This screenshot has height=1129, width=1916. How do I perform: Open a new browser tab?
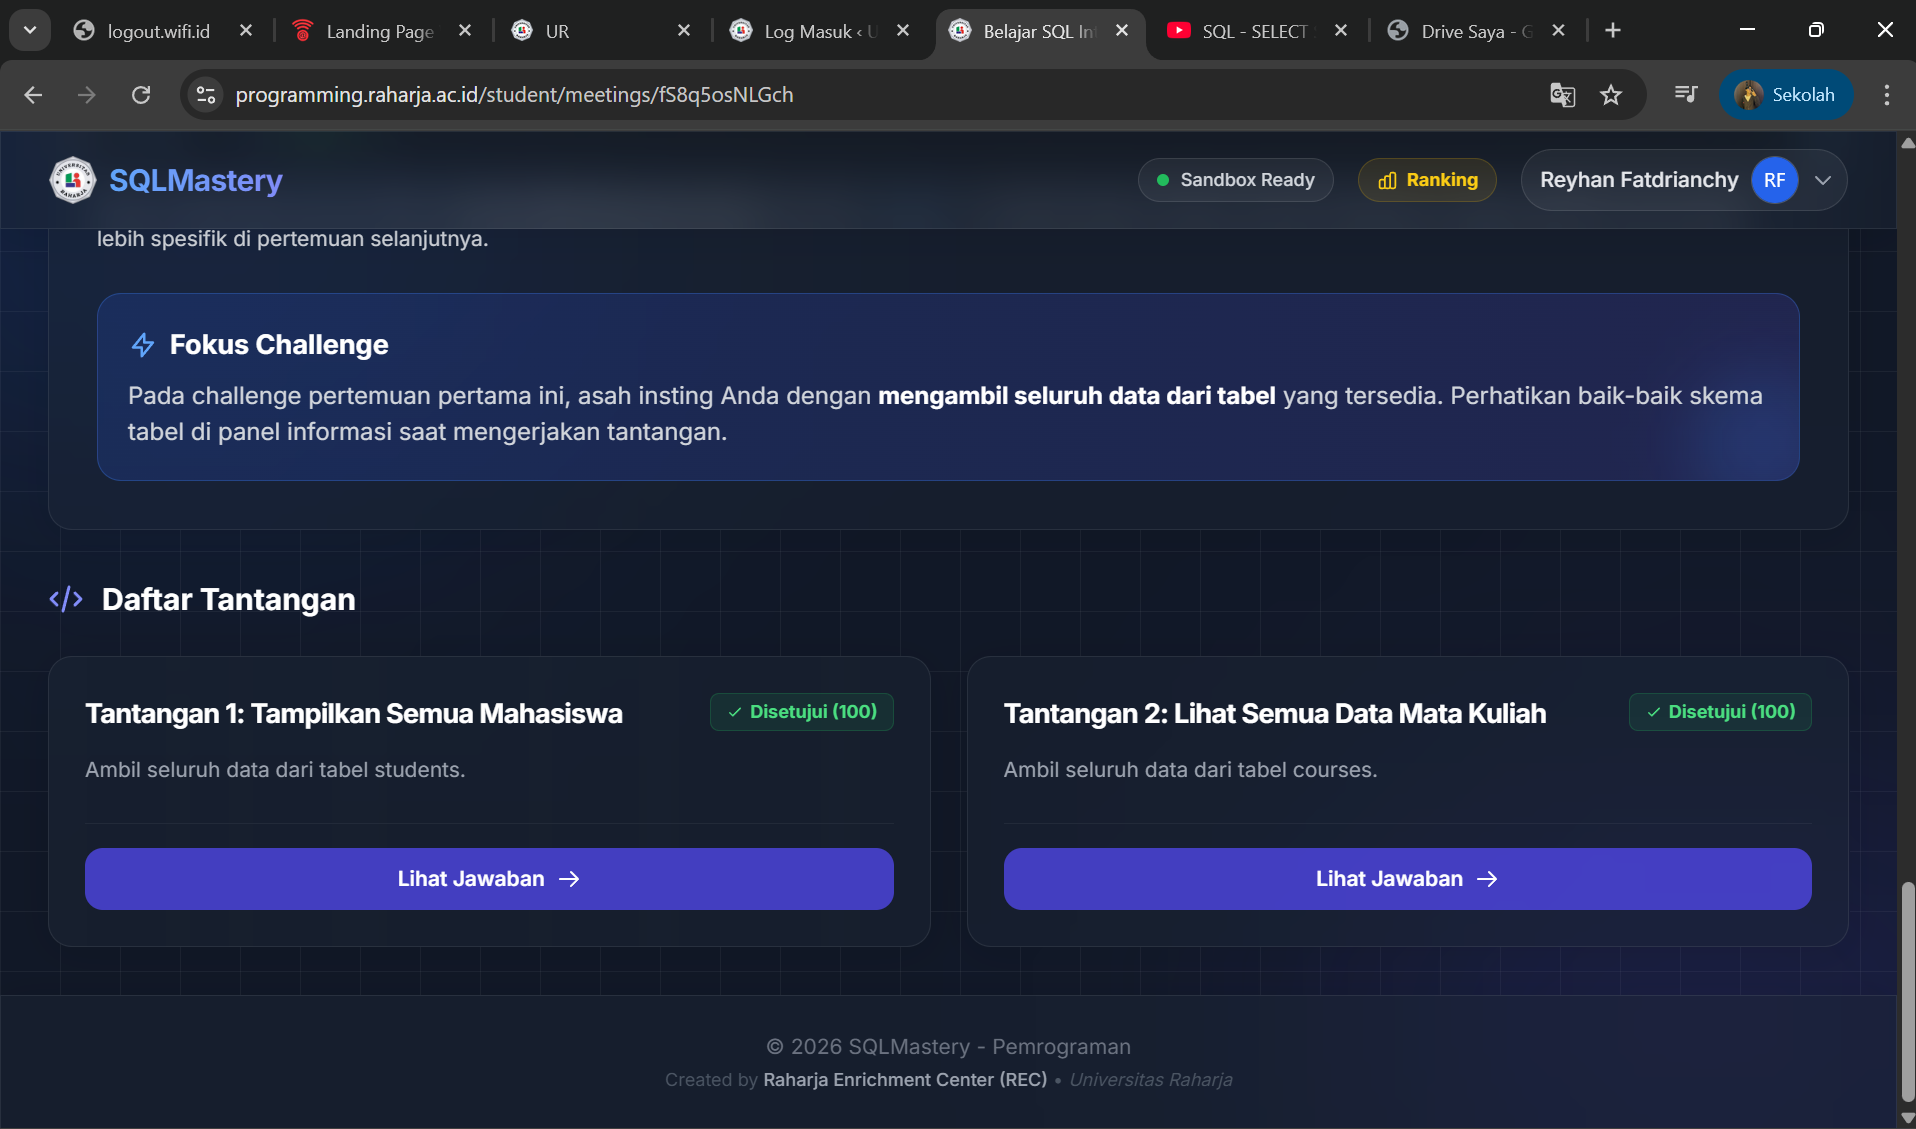pyautogui.click(x=1612, y=31)
